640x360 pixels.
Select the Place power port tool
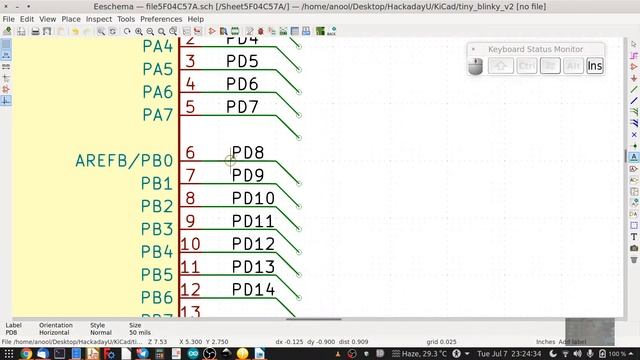(x=634, y=78)
